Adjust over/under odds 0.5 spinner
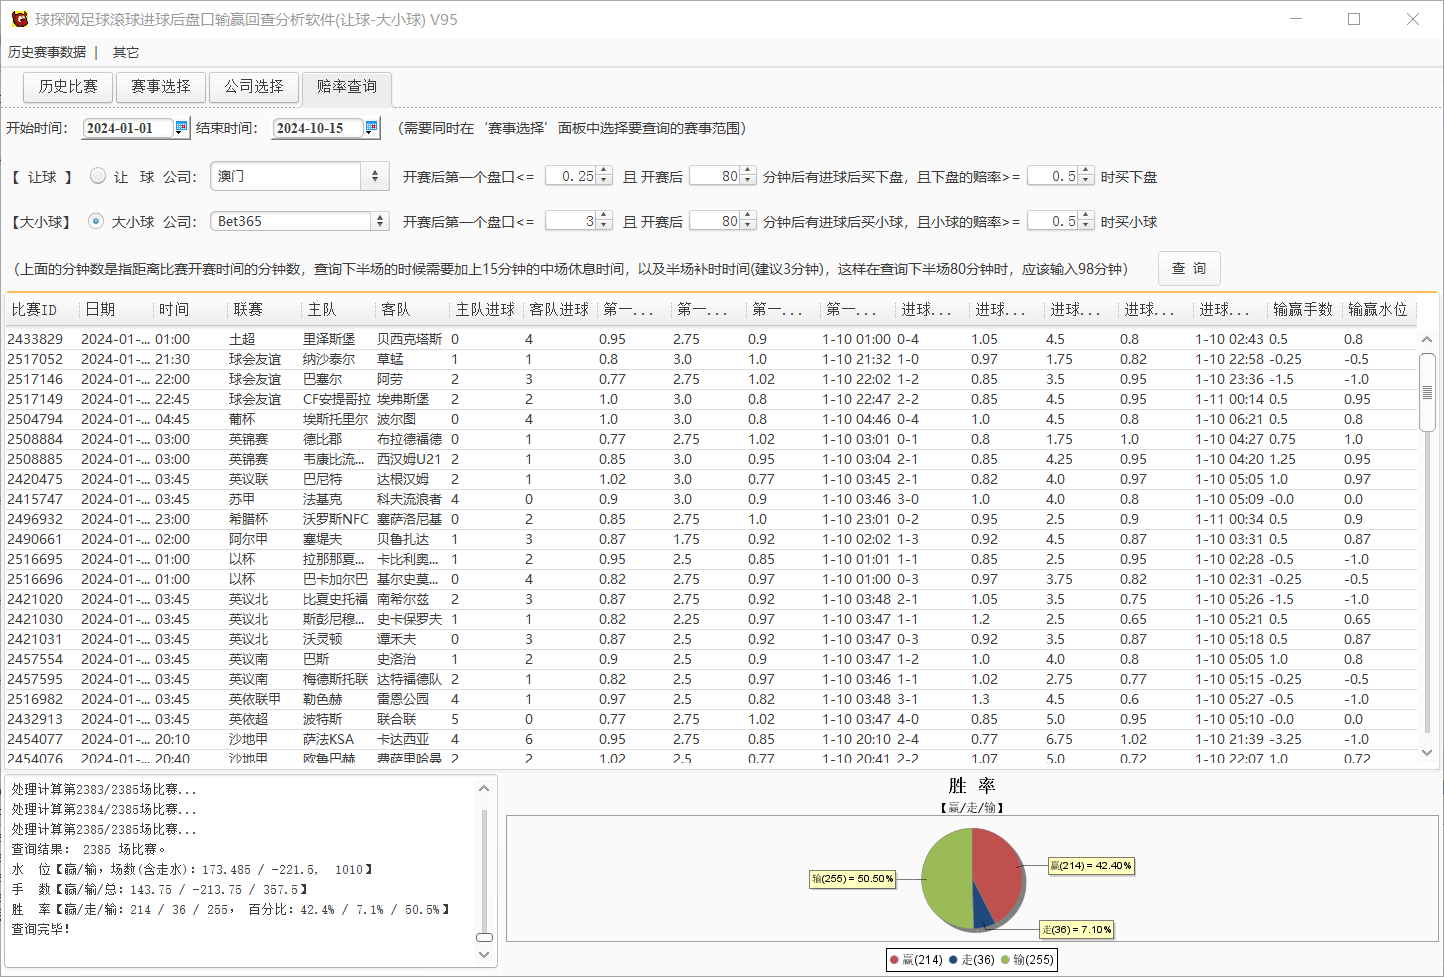1444x977 pixels. coord(1086,221)
